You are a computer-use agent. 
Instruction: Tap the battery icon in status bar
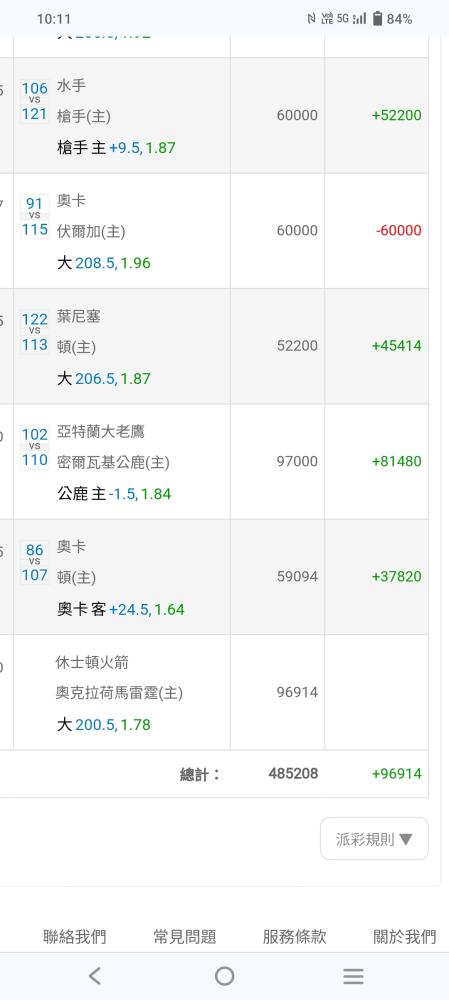[378, 18]
